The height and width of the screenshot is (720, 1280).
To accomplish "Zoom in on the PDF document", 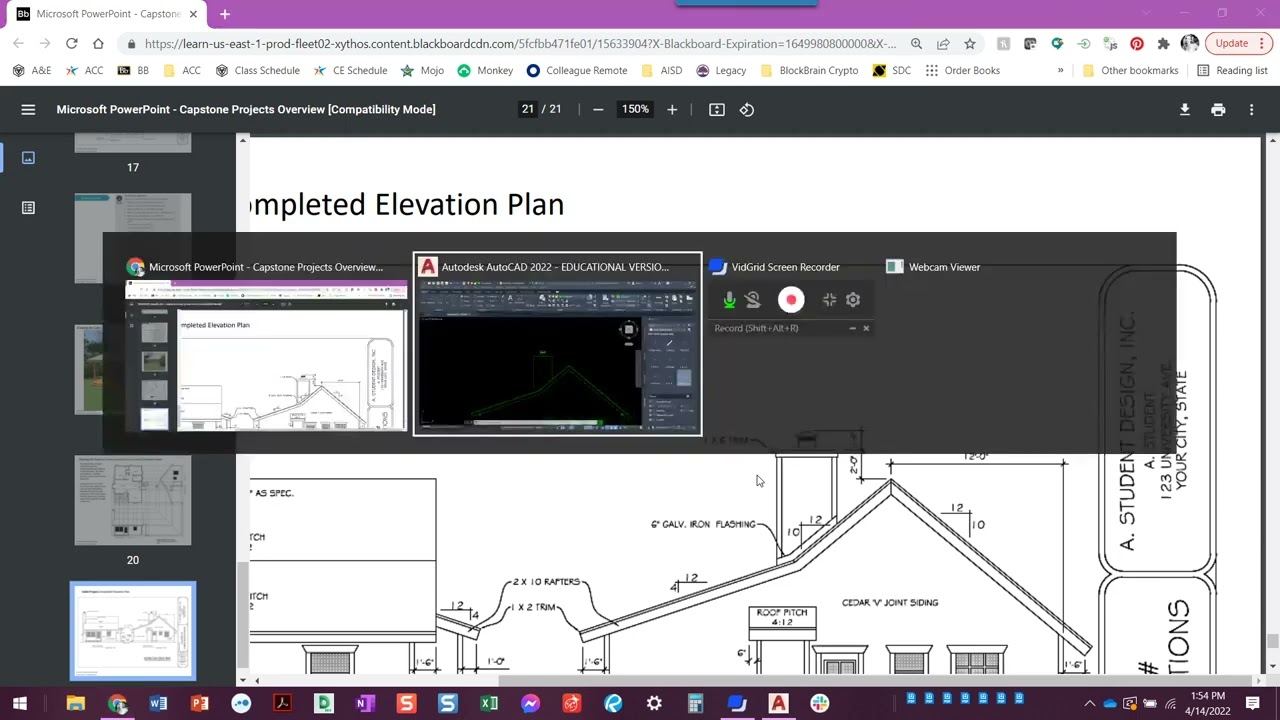I will coord(672,110).
